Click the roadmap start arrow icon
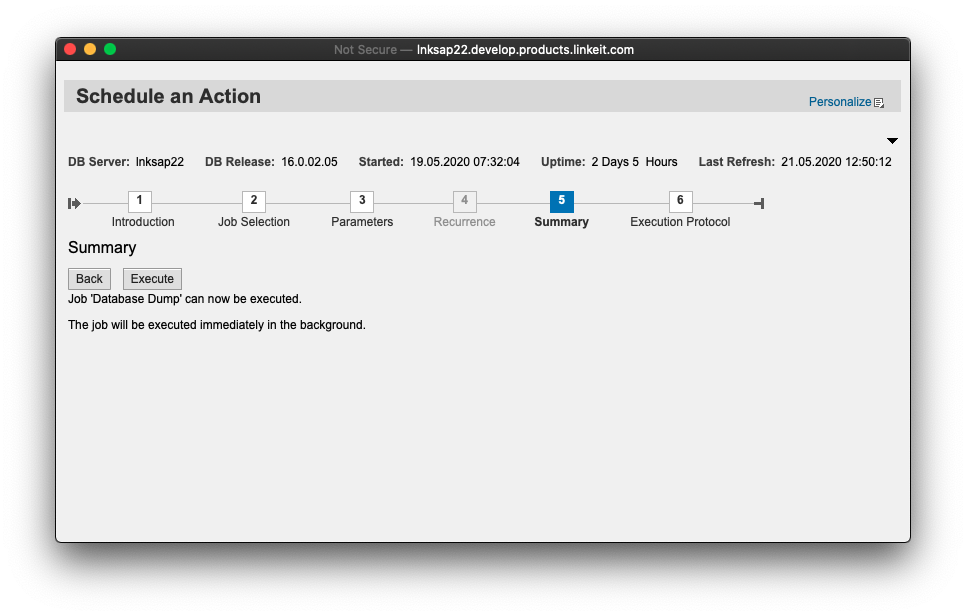Viewport: 966px width, 616px height. pyautogui.click(x=74, y=203)
